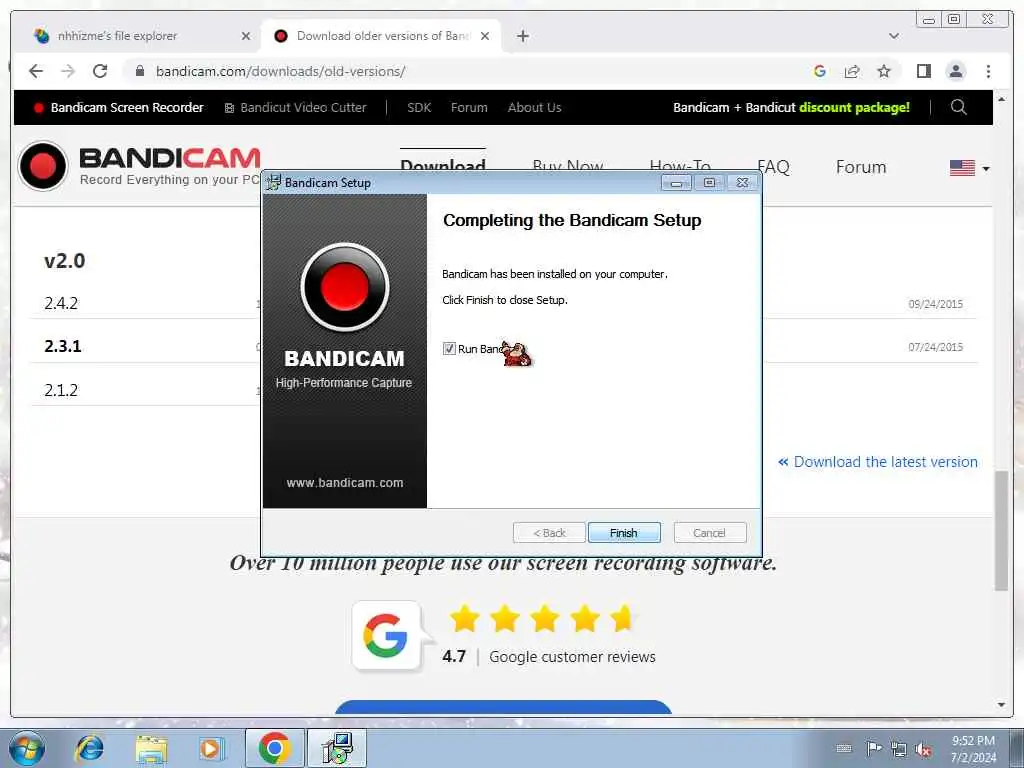1024x768 pixels.
Task: Open Windows Media Player taskbar icon
Action: [211, 748]
